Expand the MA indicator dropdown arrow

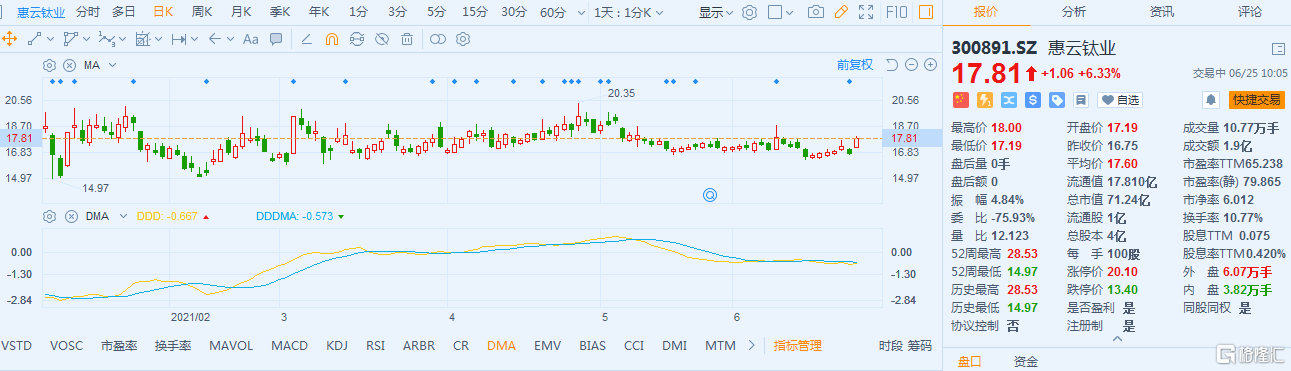113,65
